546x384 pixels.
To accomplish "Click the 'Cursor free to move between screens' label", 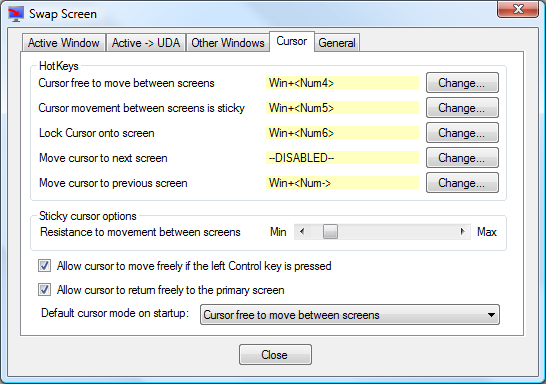I will tap(126, 83).
